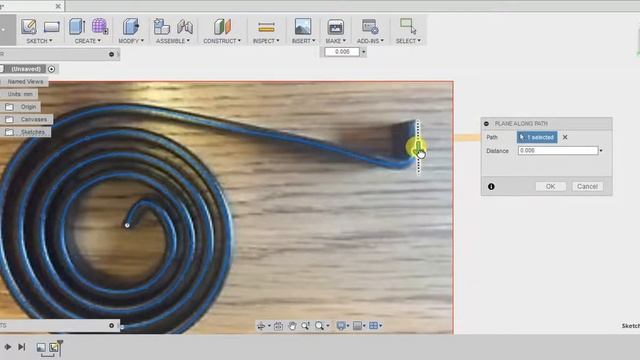
Task: Choose the Extrude tool in Create
Action: point(77,27)
